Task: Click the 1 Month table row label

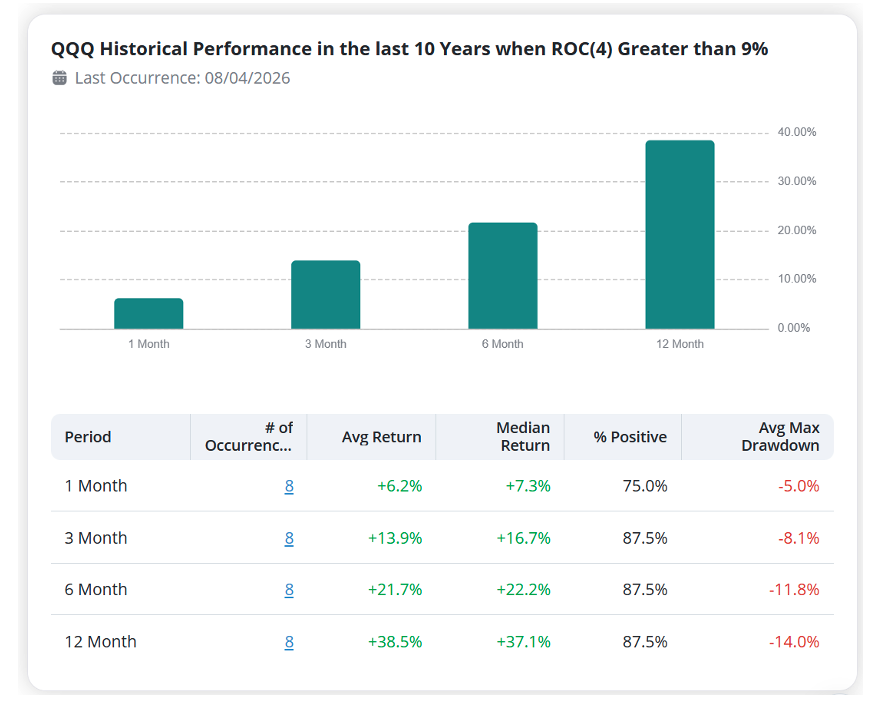Action: click(x=96, y=486)
